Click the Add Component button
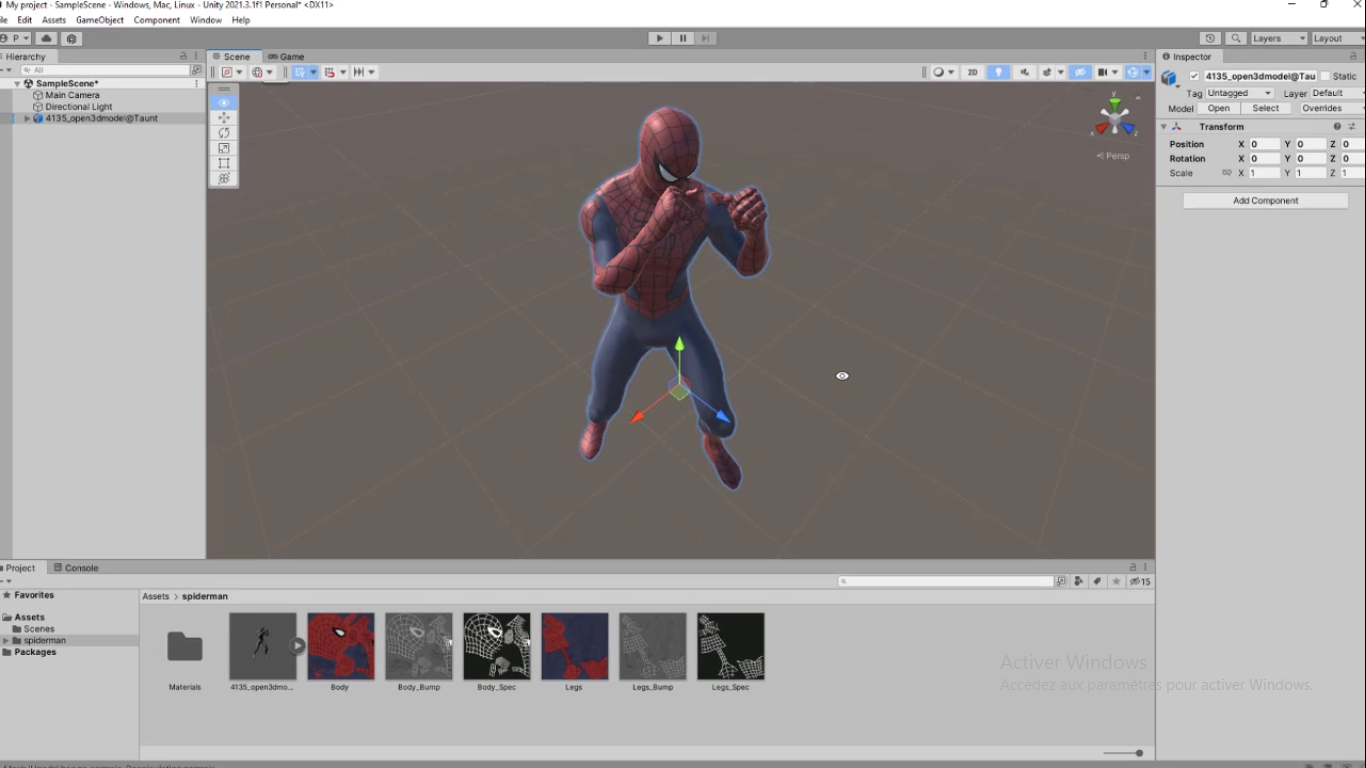Viewport: 1366px width, 768px height. tap(1265, 200)
